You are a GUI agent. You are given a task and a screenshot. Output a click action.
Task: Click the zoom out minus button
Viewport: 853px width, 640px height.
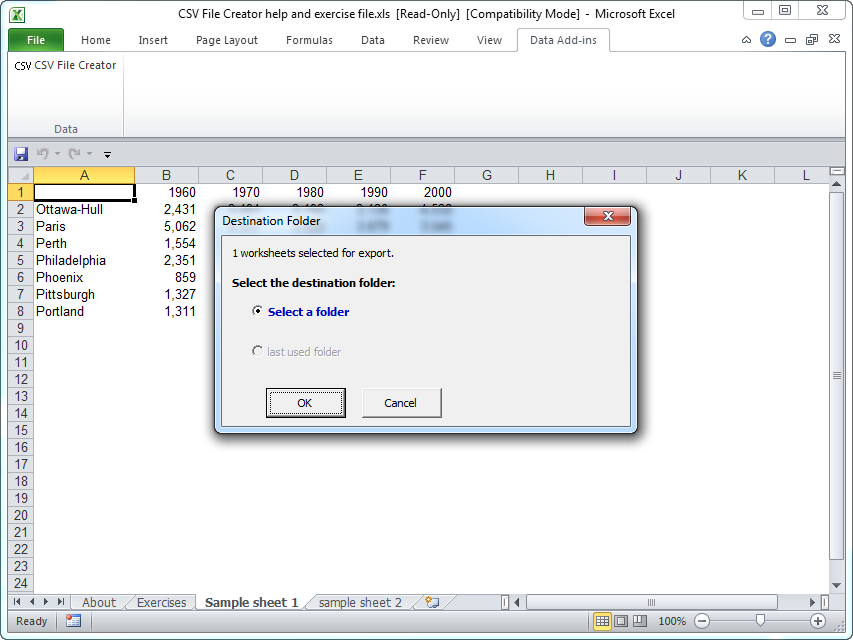(x=702, y=621)
